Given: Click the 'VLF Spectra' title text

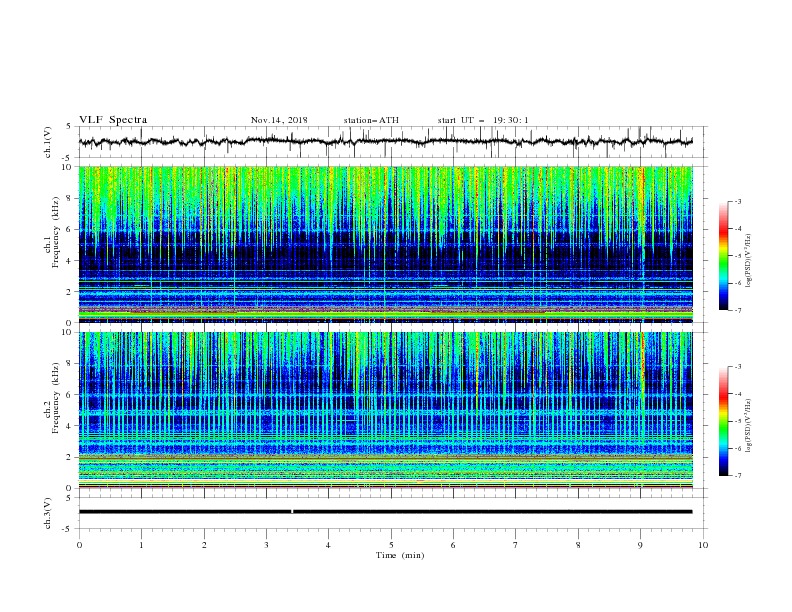Looking at the screenshot, I should [x=113, y=120].
